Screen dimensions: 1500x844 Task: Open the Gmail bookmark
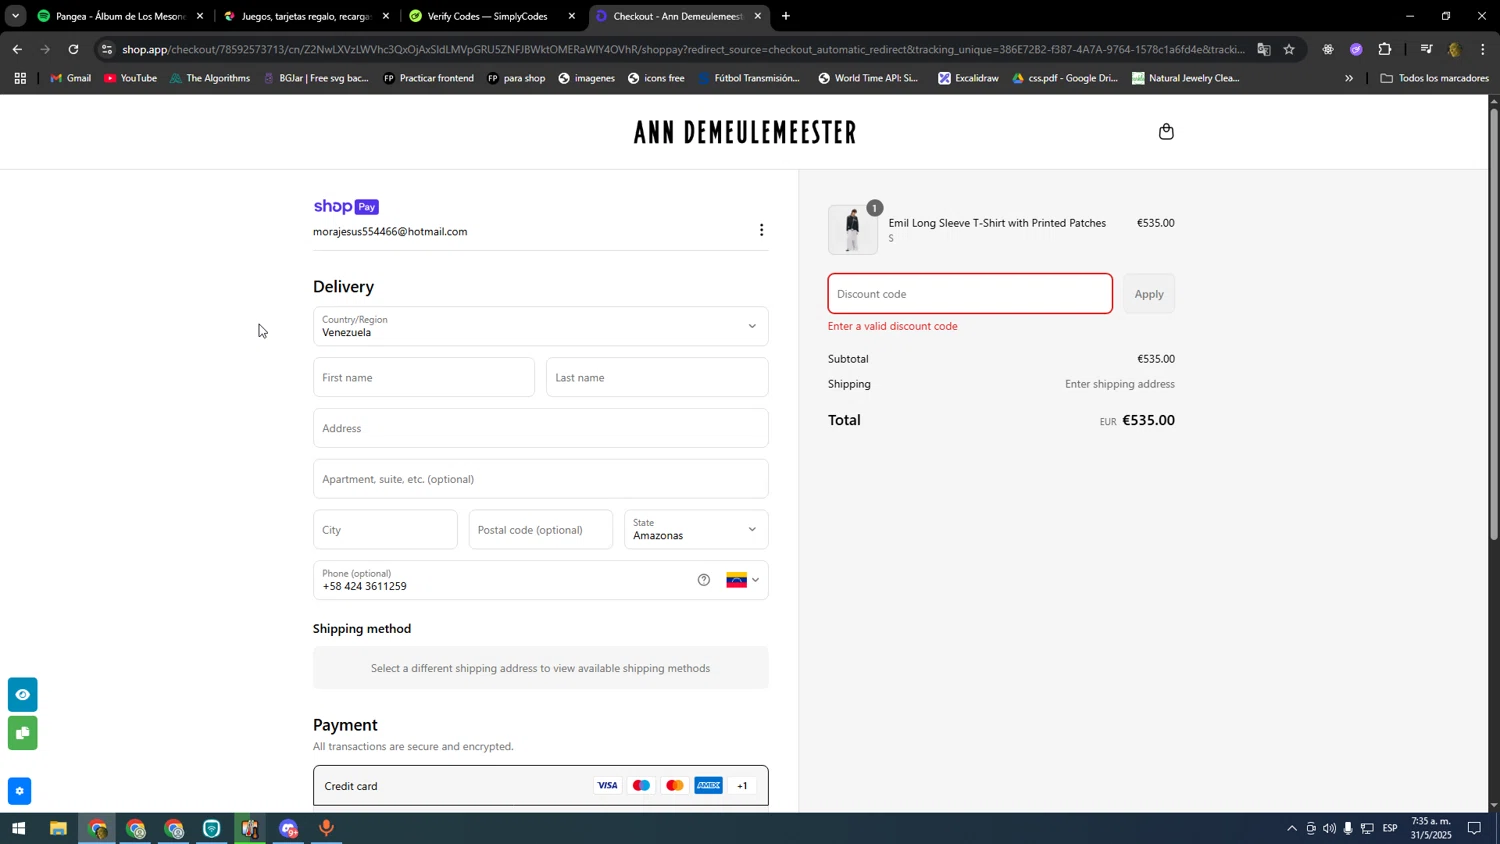click(71, 78)
